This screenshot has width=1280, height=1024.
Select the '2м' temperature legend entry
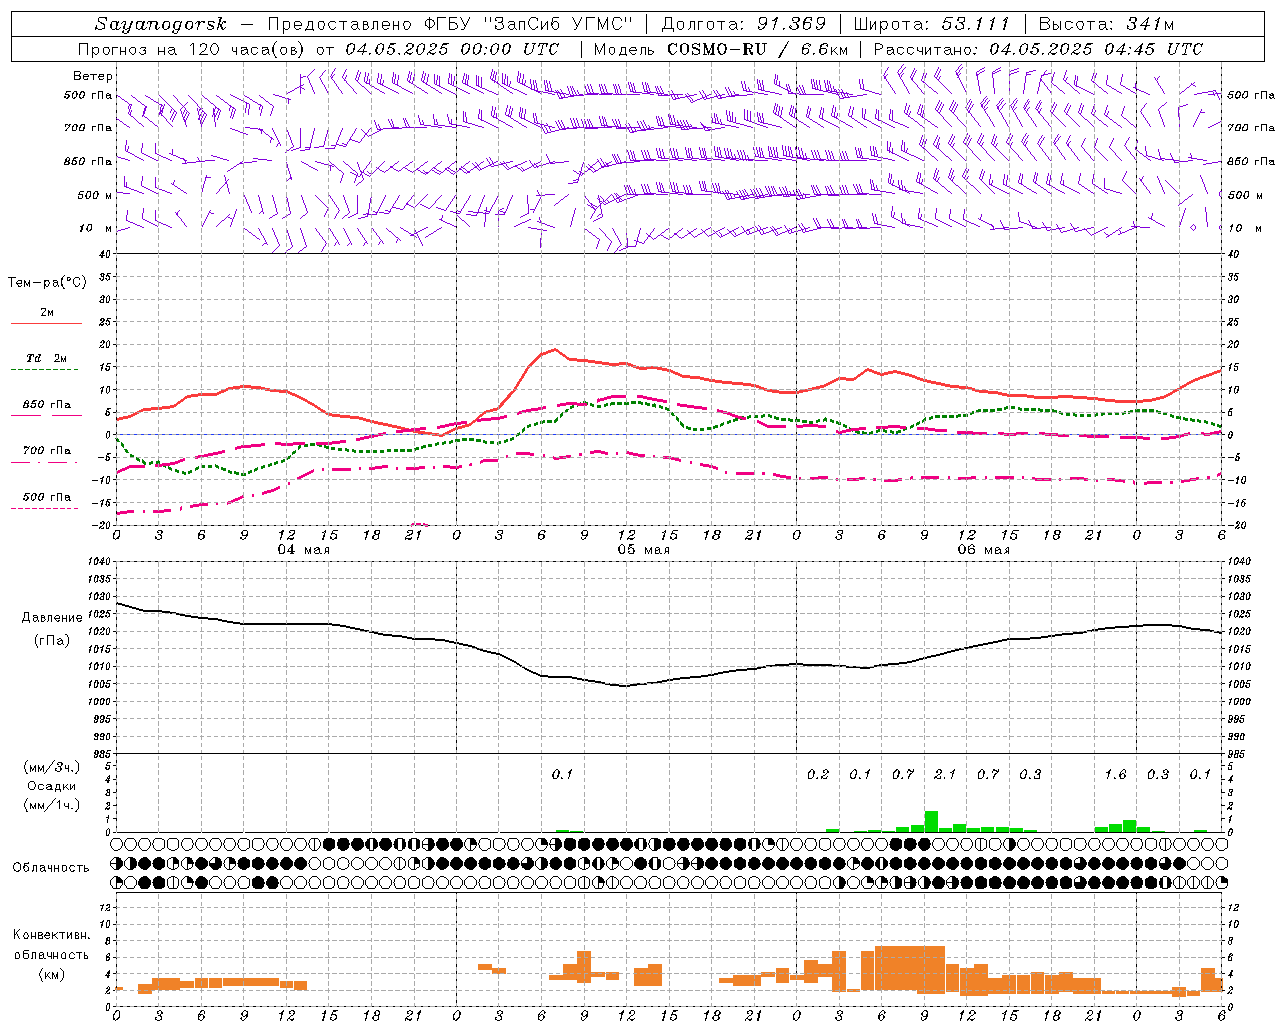(47, 313)
